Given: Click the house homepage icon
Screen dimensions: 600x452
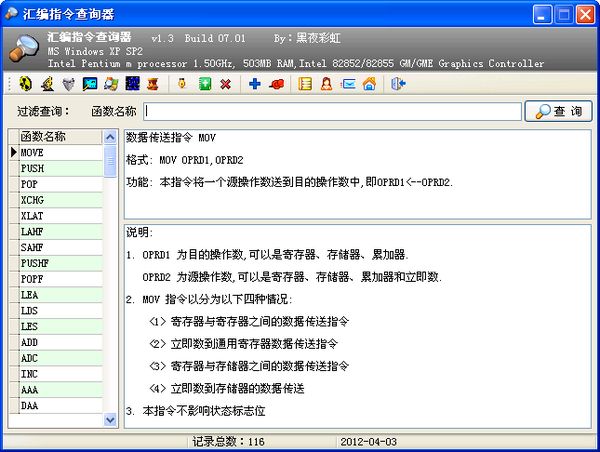Looking at the screenshot, I should pos(370,83).
